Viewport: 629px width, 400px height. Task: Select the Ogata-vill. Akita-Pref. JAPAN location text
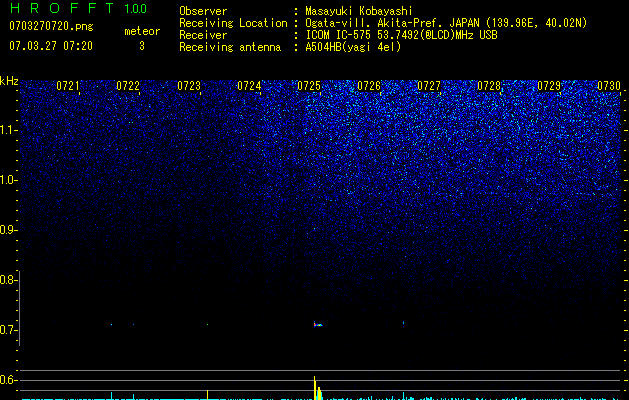(446, 23)
